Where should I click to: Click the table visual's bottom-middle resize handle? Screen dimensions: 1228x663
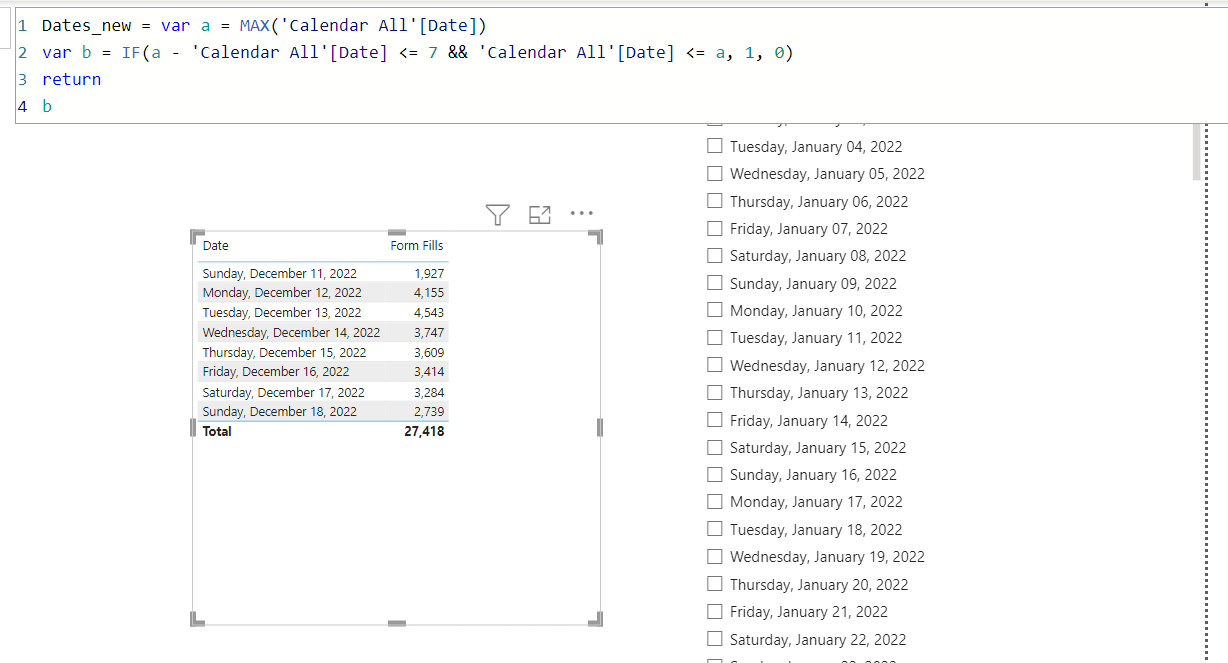[397, 623]
